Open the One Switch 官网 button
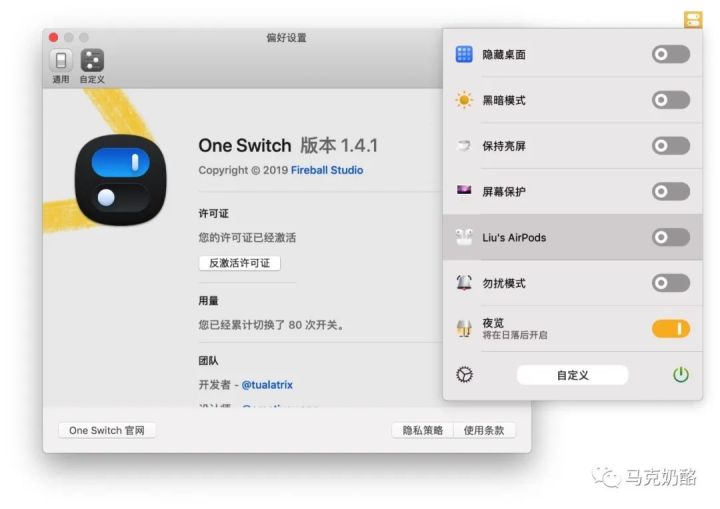 pos(107,430)
